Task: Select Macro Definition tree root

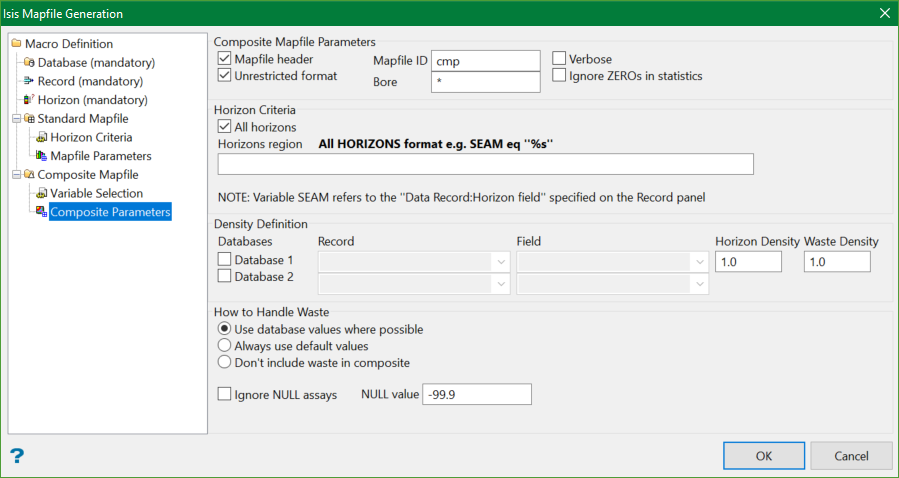Action: [x=69, y=44]
